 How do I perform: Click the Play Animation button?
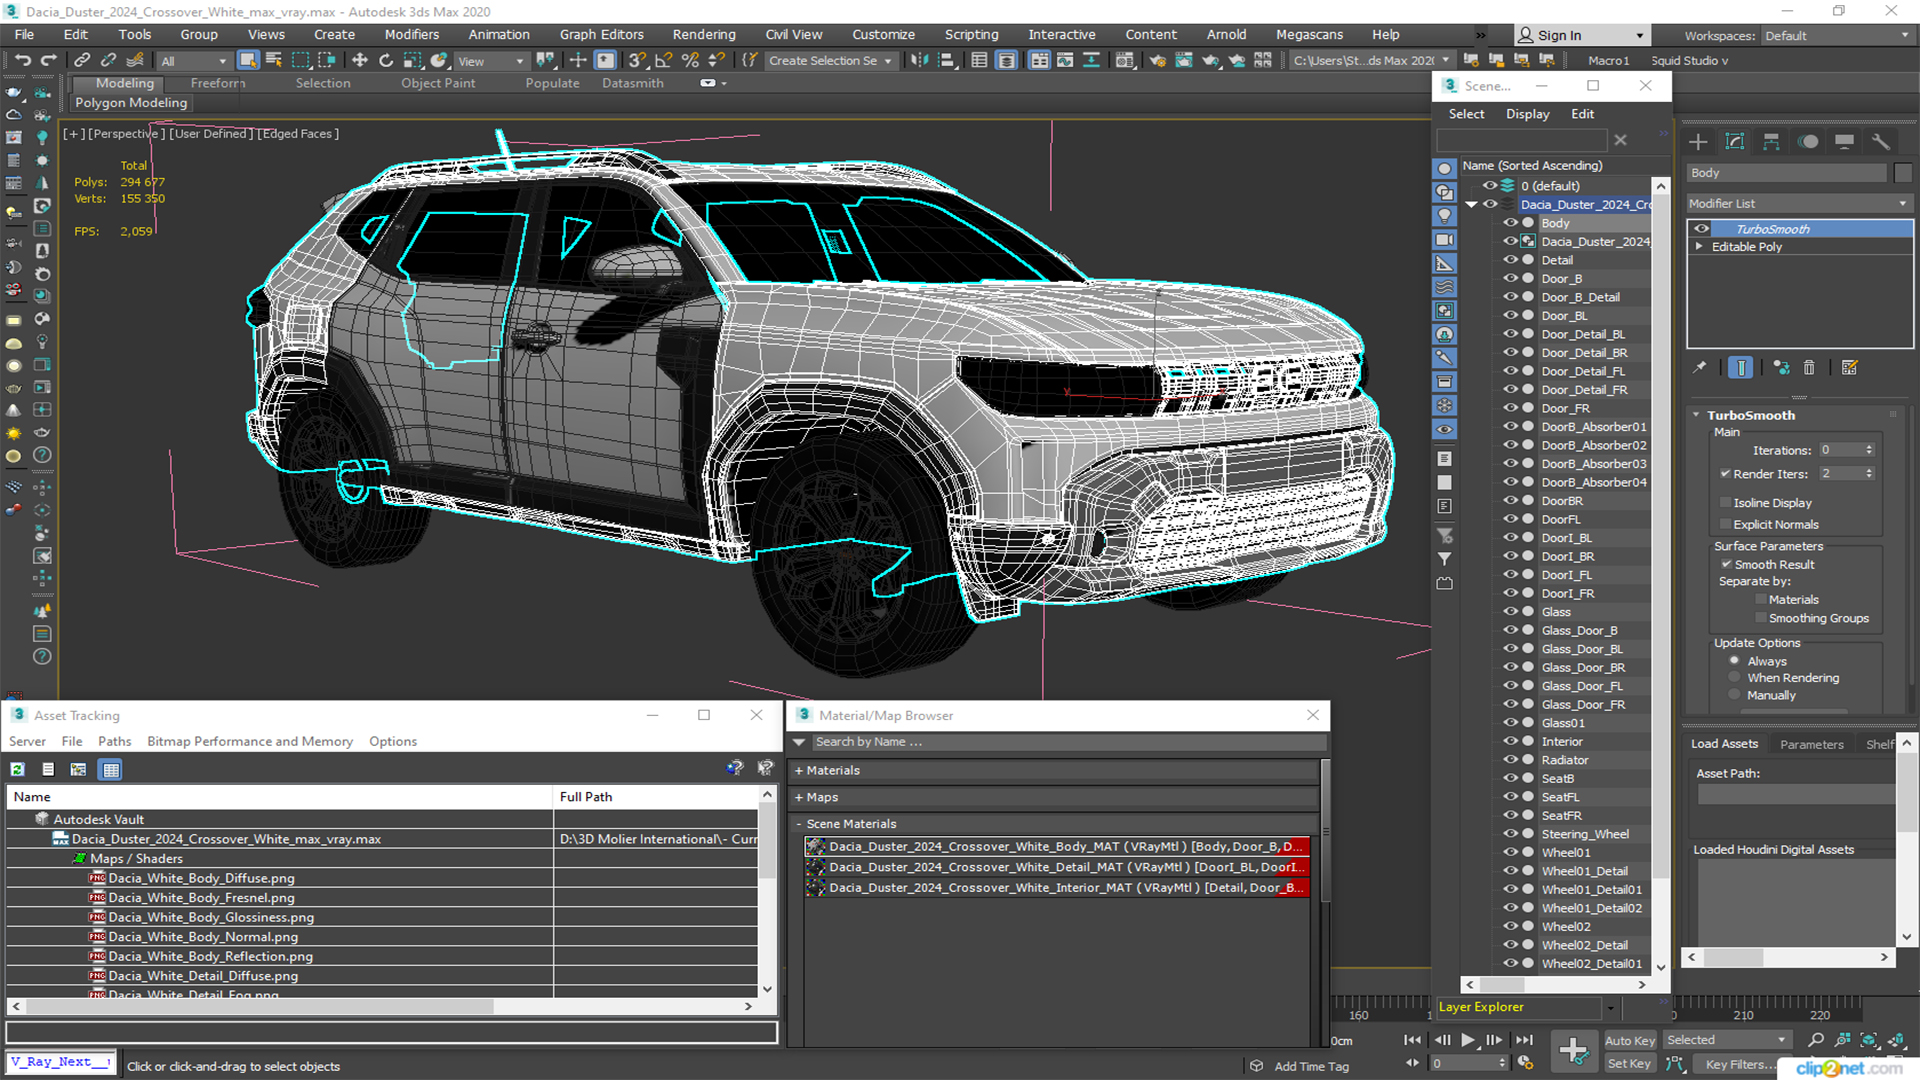(1468, 1040)
